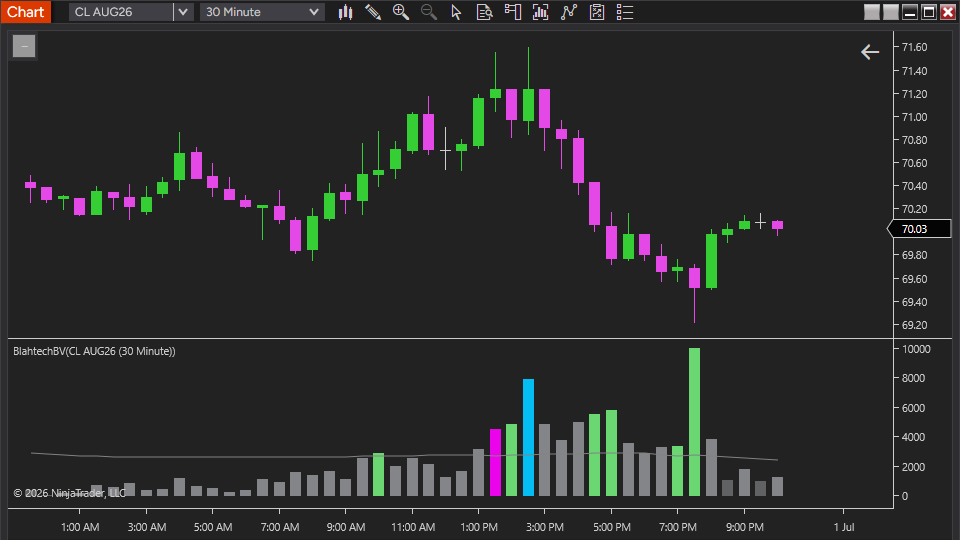The width and height of the screenshot is (960, 540).
Task: Click the 1:00 AM time label
Action: (x=80, y=527)
